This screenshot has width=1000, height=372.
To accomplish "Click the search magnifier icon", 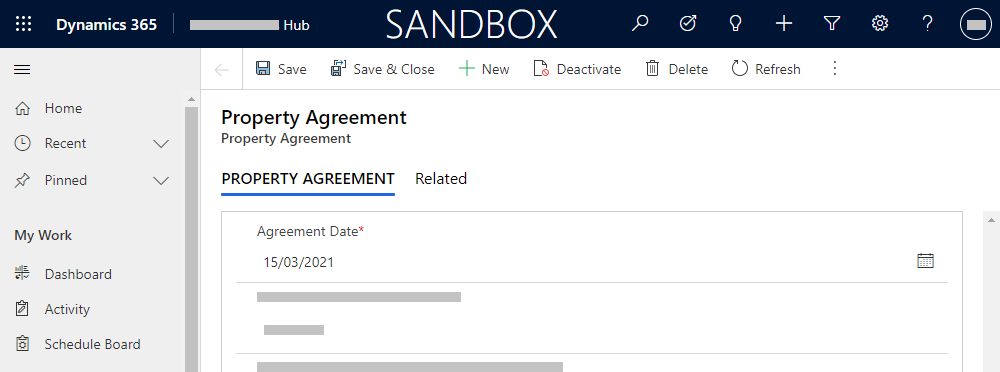I will [x=640, y=24].
